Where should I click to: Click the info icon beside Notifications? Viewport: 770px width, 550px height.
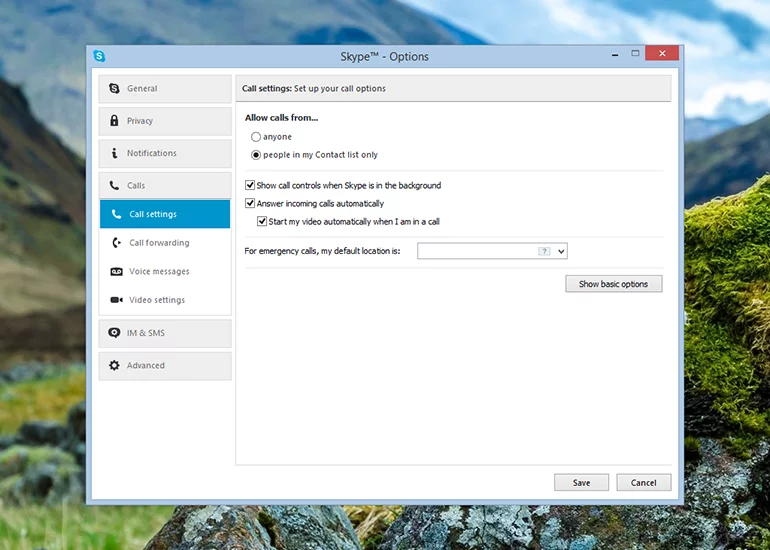pyautogui.click(x=114, y=153)
